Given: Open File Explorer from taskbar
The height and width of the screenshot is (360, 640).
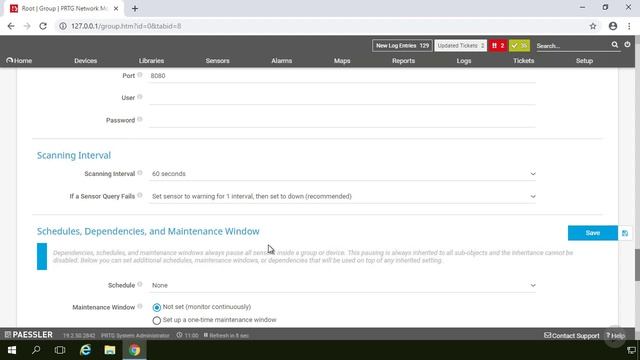Looking at the screenshot, I should (x=110, y=350).
